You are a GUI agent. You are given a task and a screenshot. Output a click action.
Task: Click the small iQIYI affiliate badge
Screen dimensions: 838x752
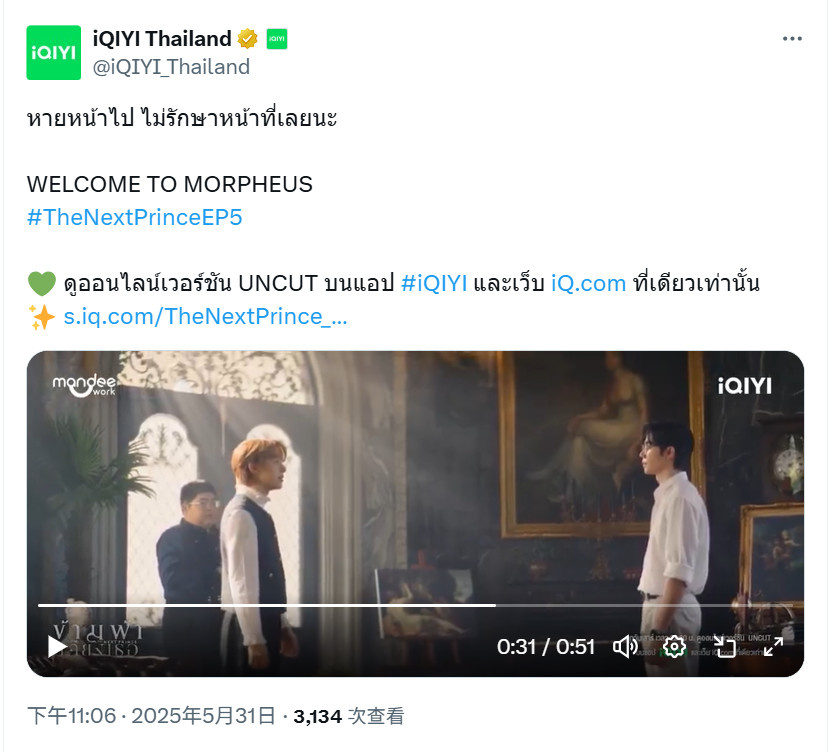[x=276, y=38]
